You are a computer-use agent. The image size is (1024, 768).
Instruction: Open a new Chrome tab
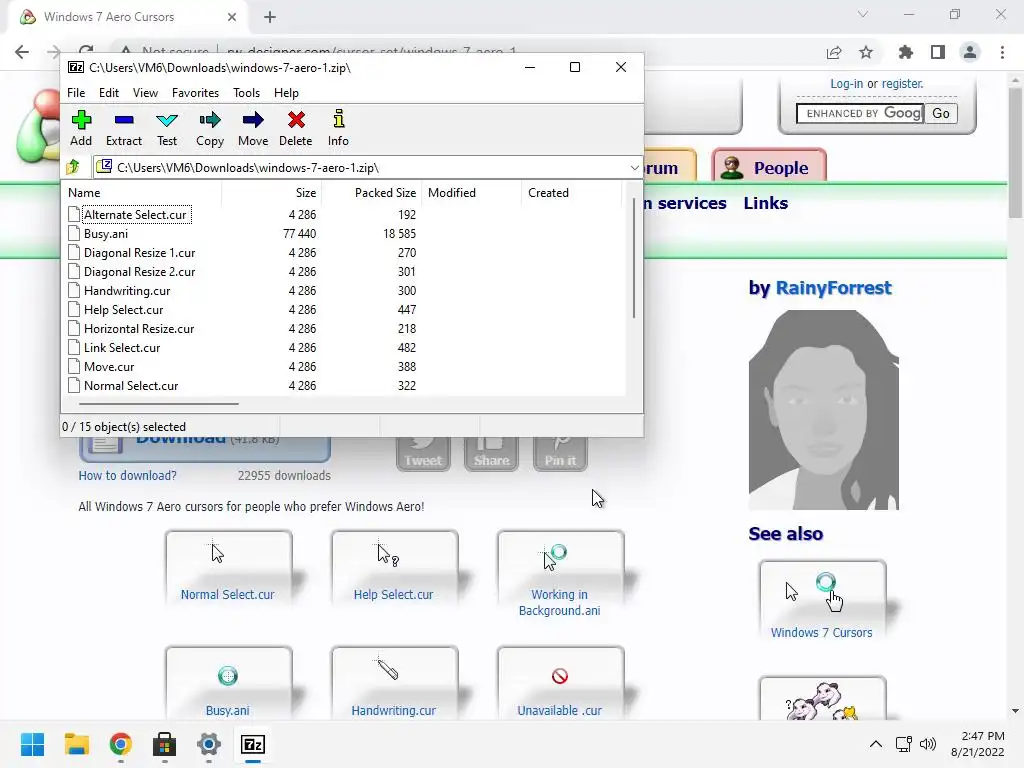click(x=270, y=17)
